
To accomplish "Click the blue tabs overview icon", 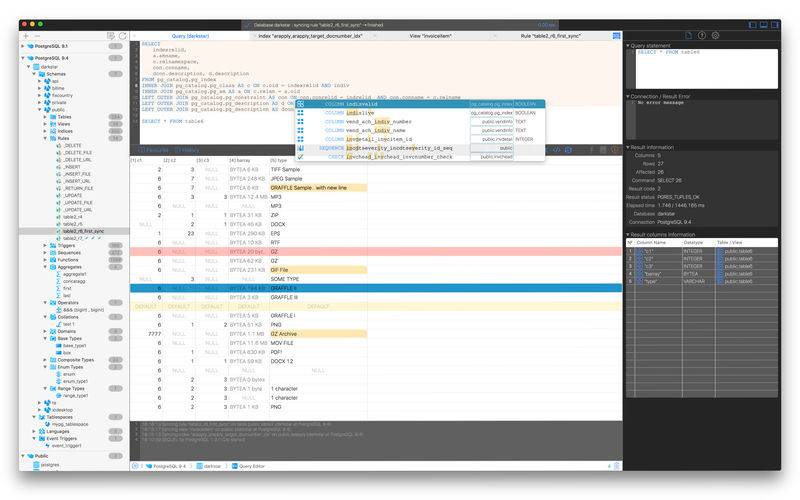I will (x=616, y=36).
